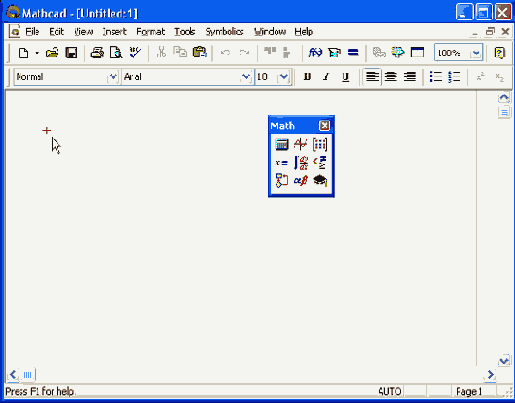Close the Math palette

(x=324, y=126)
